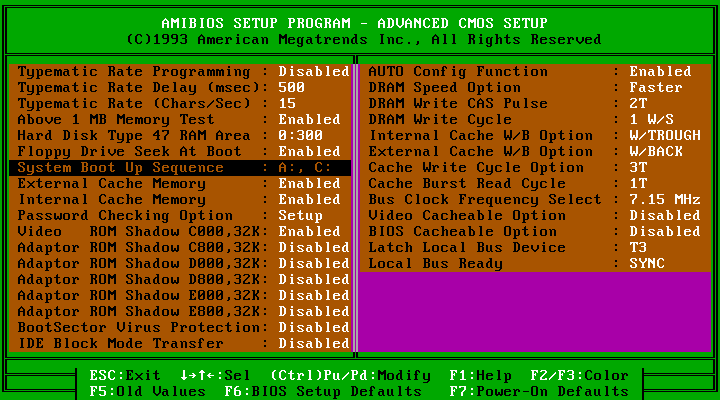
Task: Toggle Typematic Rate Programming Disabled value
Action: point(313,72)
